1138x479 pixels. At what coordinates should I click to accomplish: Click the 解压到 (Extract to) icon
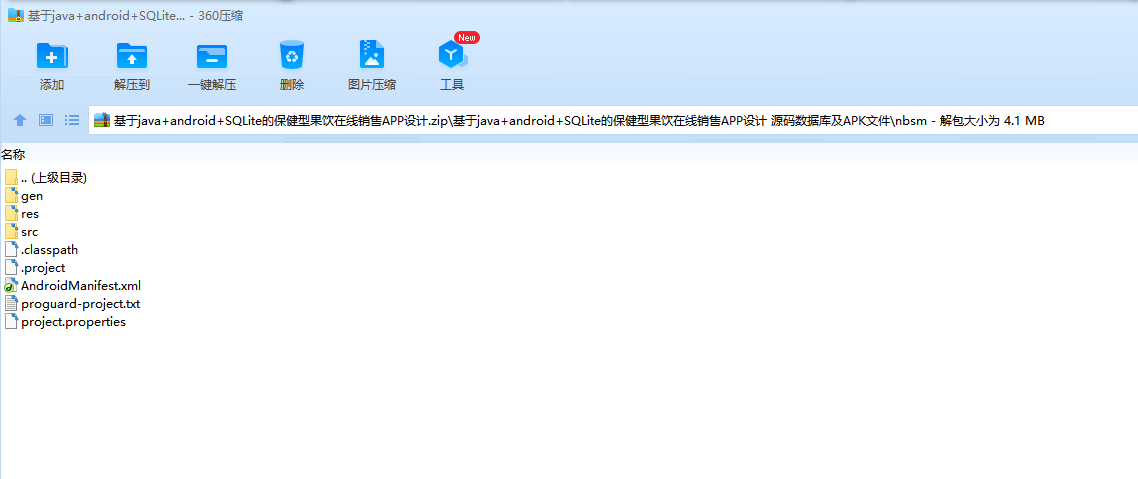pyautogui.click(x=132, y=56)
